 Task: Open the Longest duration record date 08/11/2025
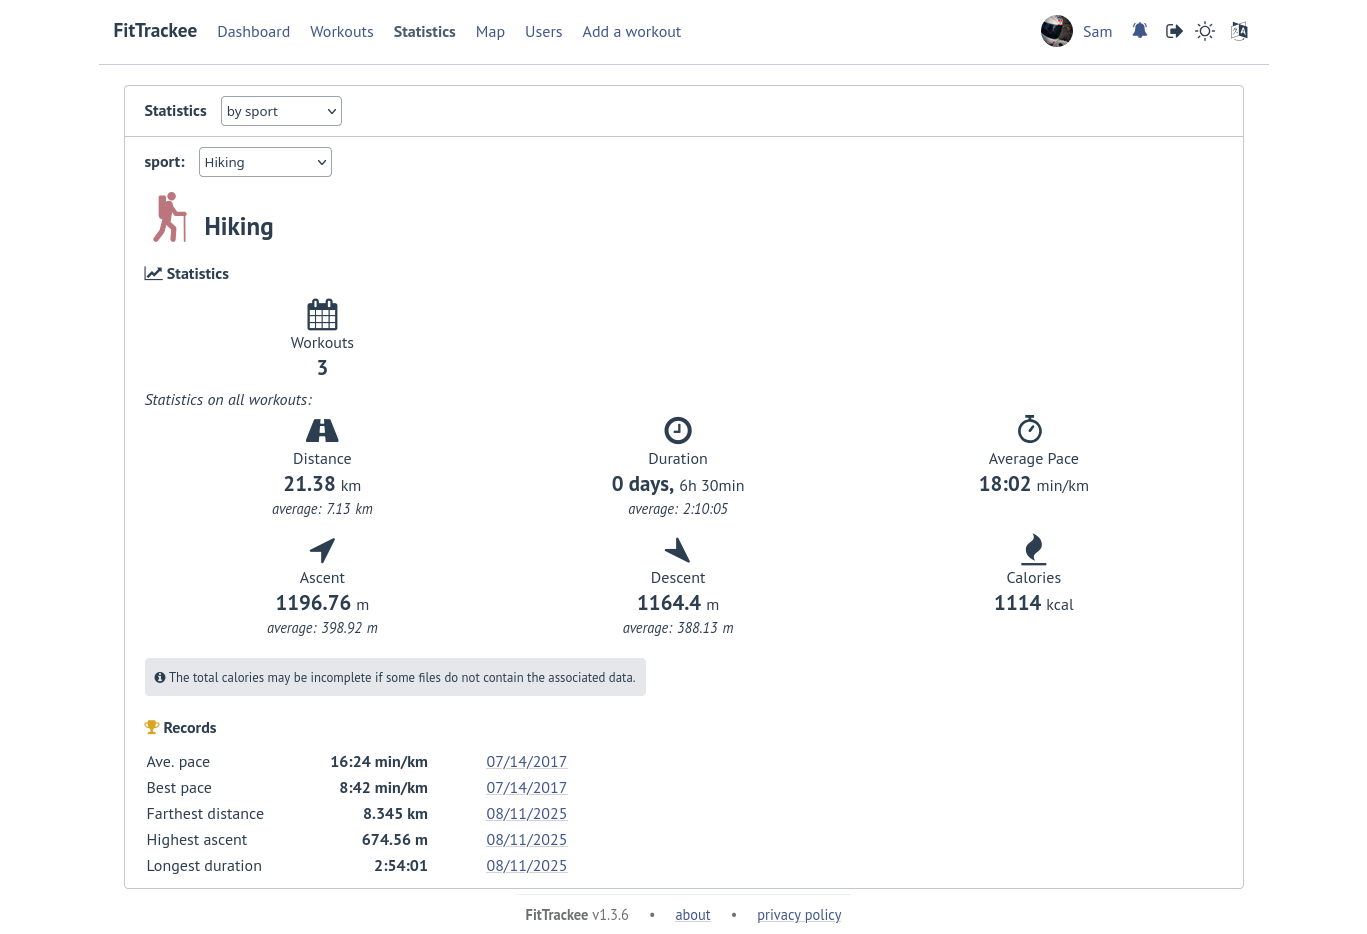[527, 866]
